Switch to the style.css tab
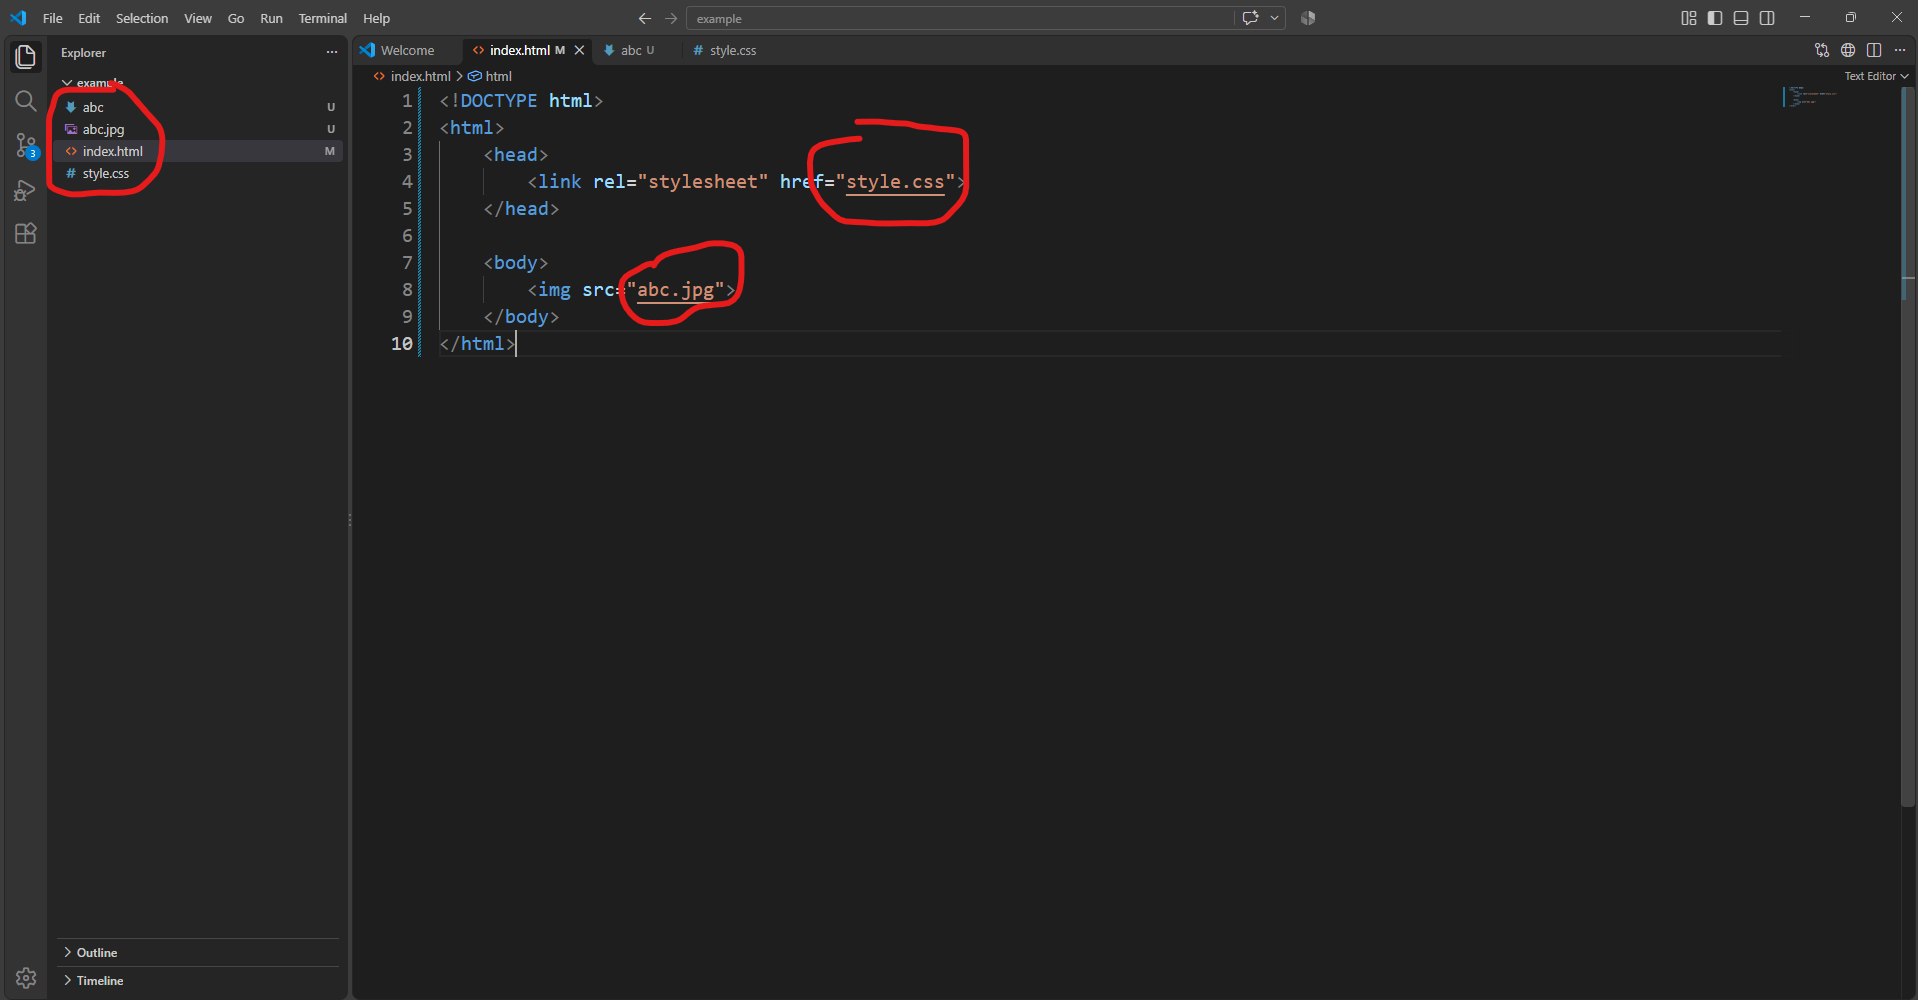This screenshot has width=1918, height=1000. point(733,50)
